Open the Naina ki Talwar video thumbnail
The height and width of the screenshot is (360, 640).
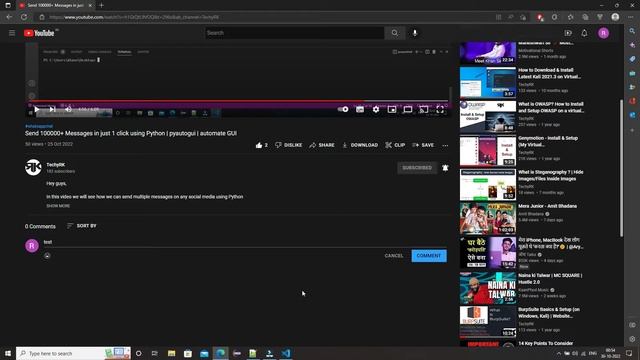pyautogui.click(x=488, y=288)
